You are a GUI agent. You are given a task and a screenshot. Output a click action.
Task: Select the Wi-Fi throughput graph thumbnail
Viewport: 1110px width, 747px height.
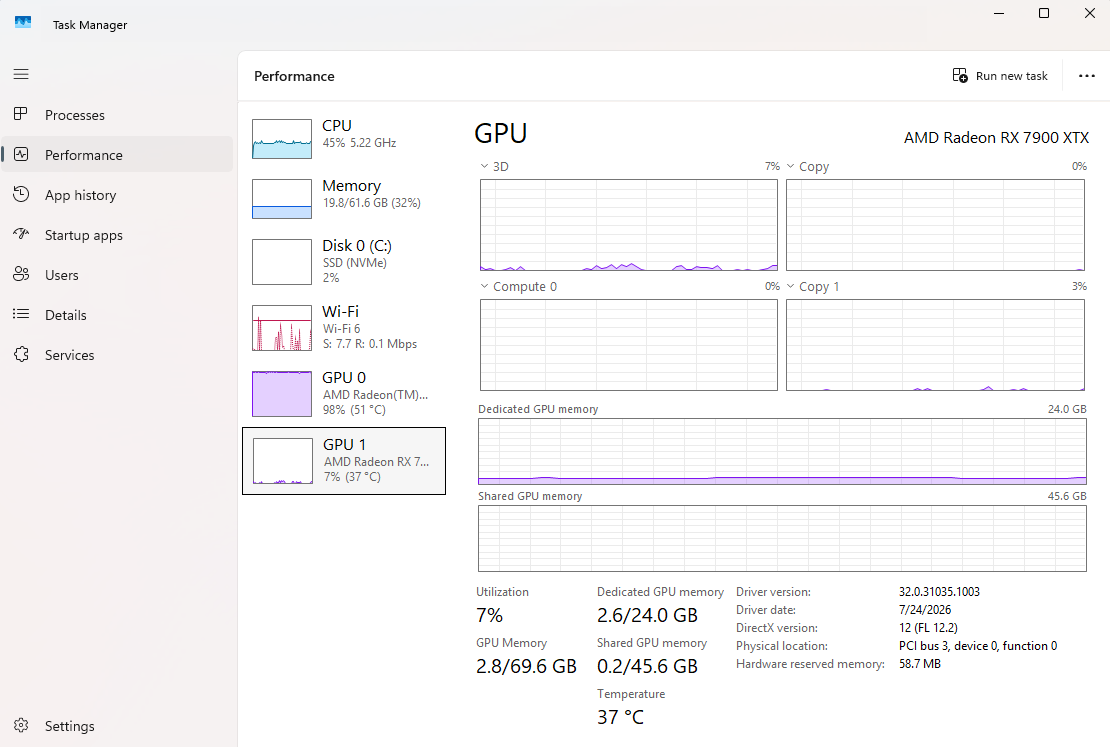(x=282, y=328)
